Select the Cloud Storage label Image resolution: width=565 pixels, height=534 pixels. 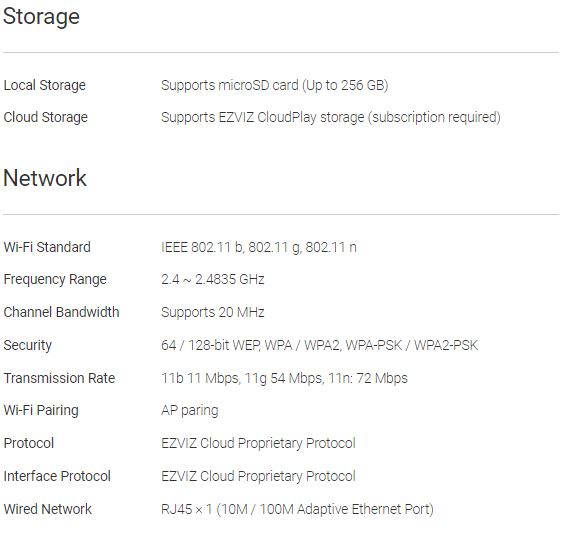(x=45, y=117)
